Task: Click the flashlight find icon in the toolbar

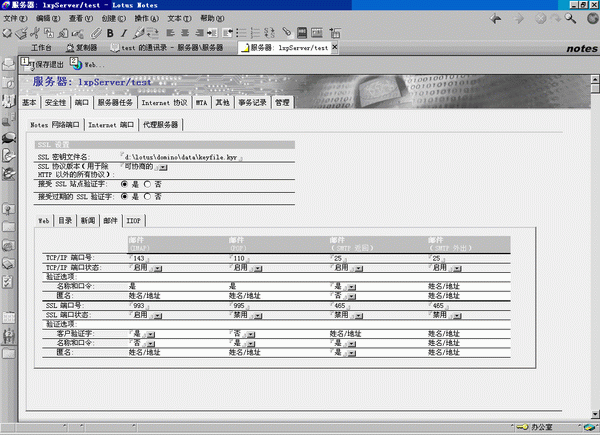Action: (287, 33)
